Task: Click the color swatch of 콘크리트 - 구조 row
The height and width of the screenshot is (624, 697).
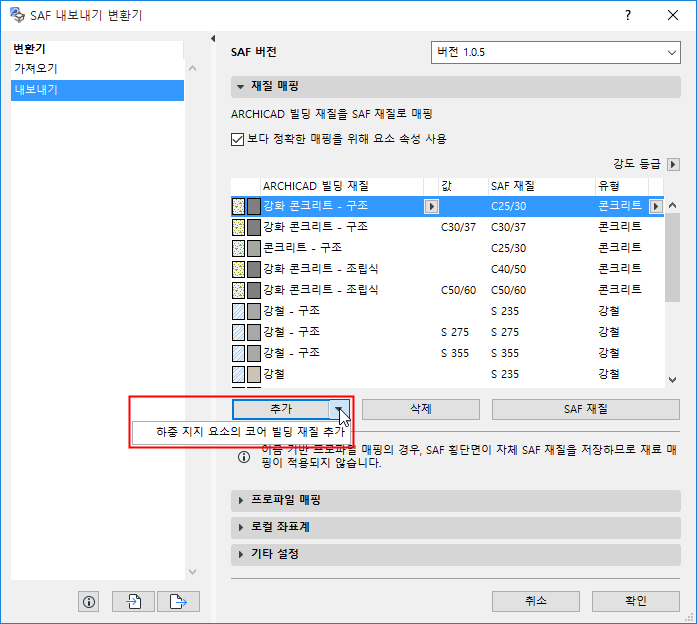Action: point(254,248)
